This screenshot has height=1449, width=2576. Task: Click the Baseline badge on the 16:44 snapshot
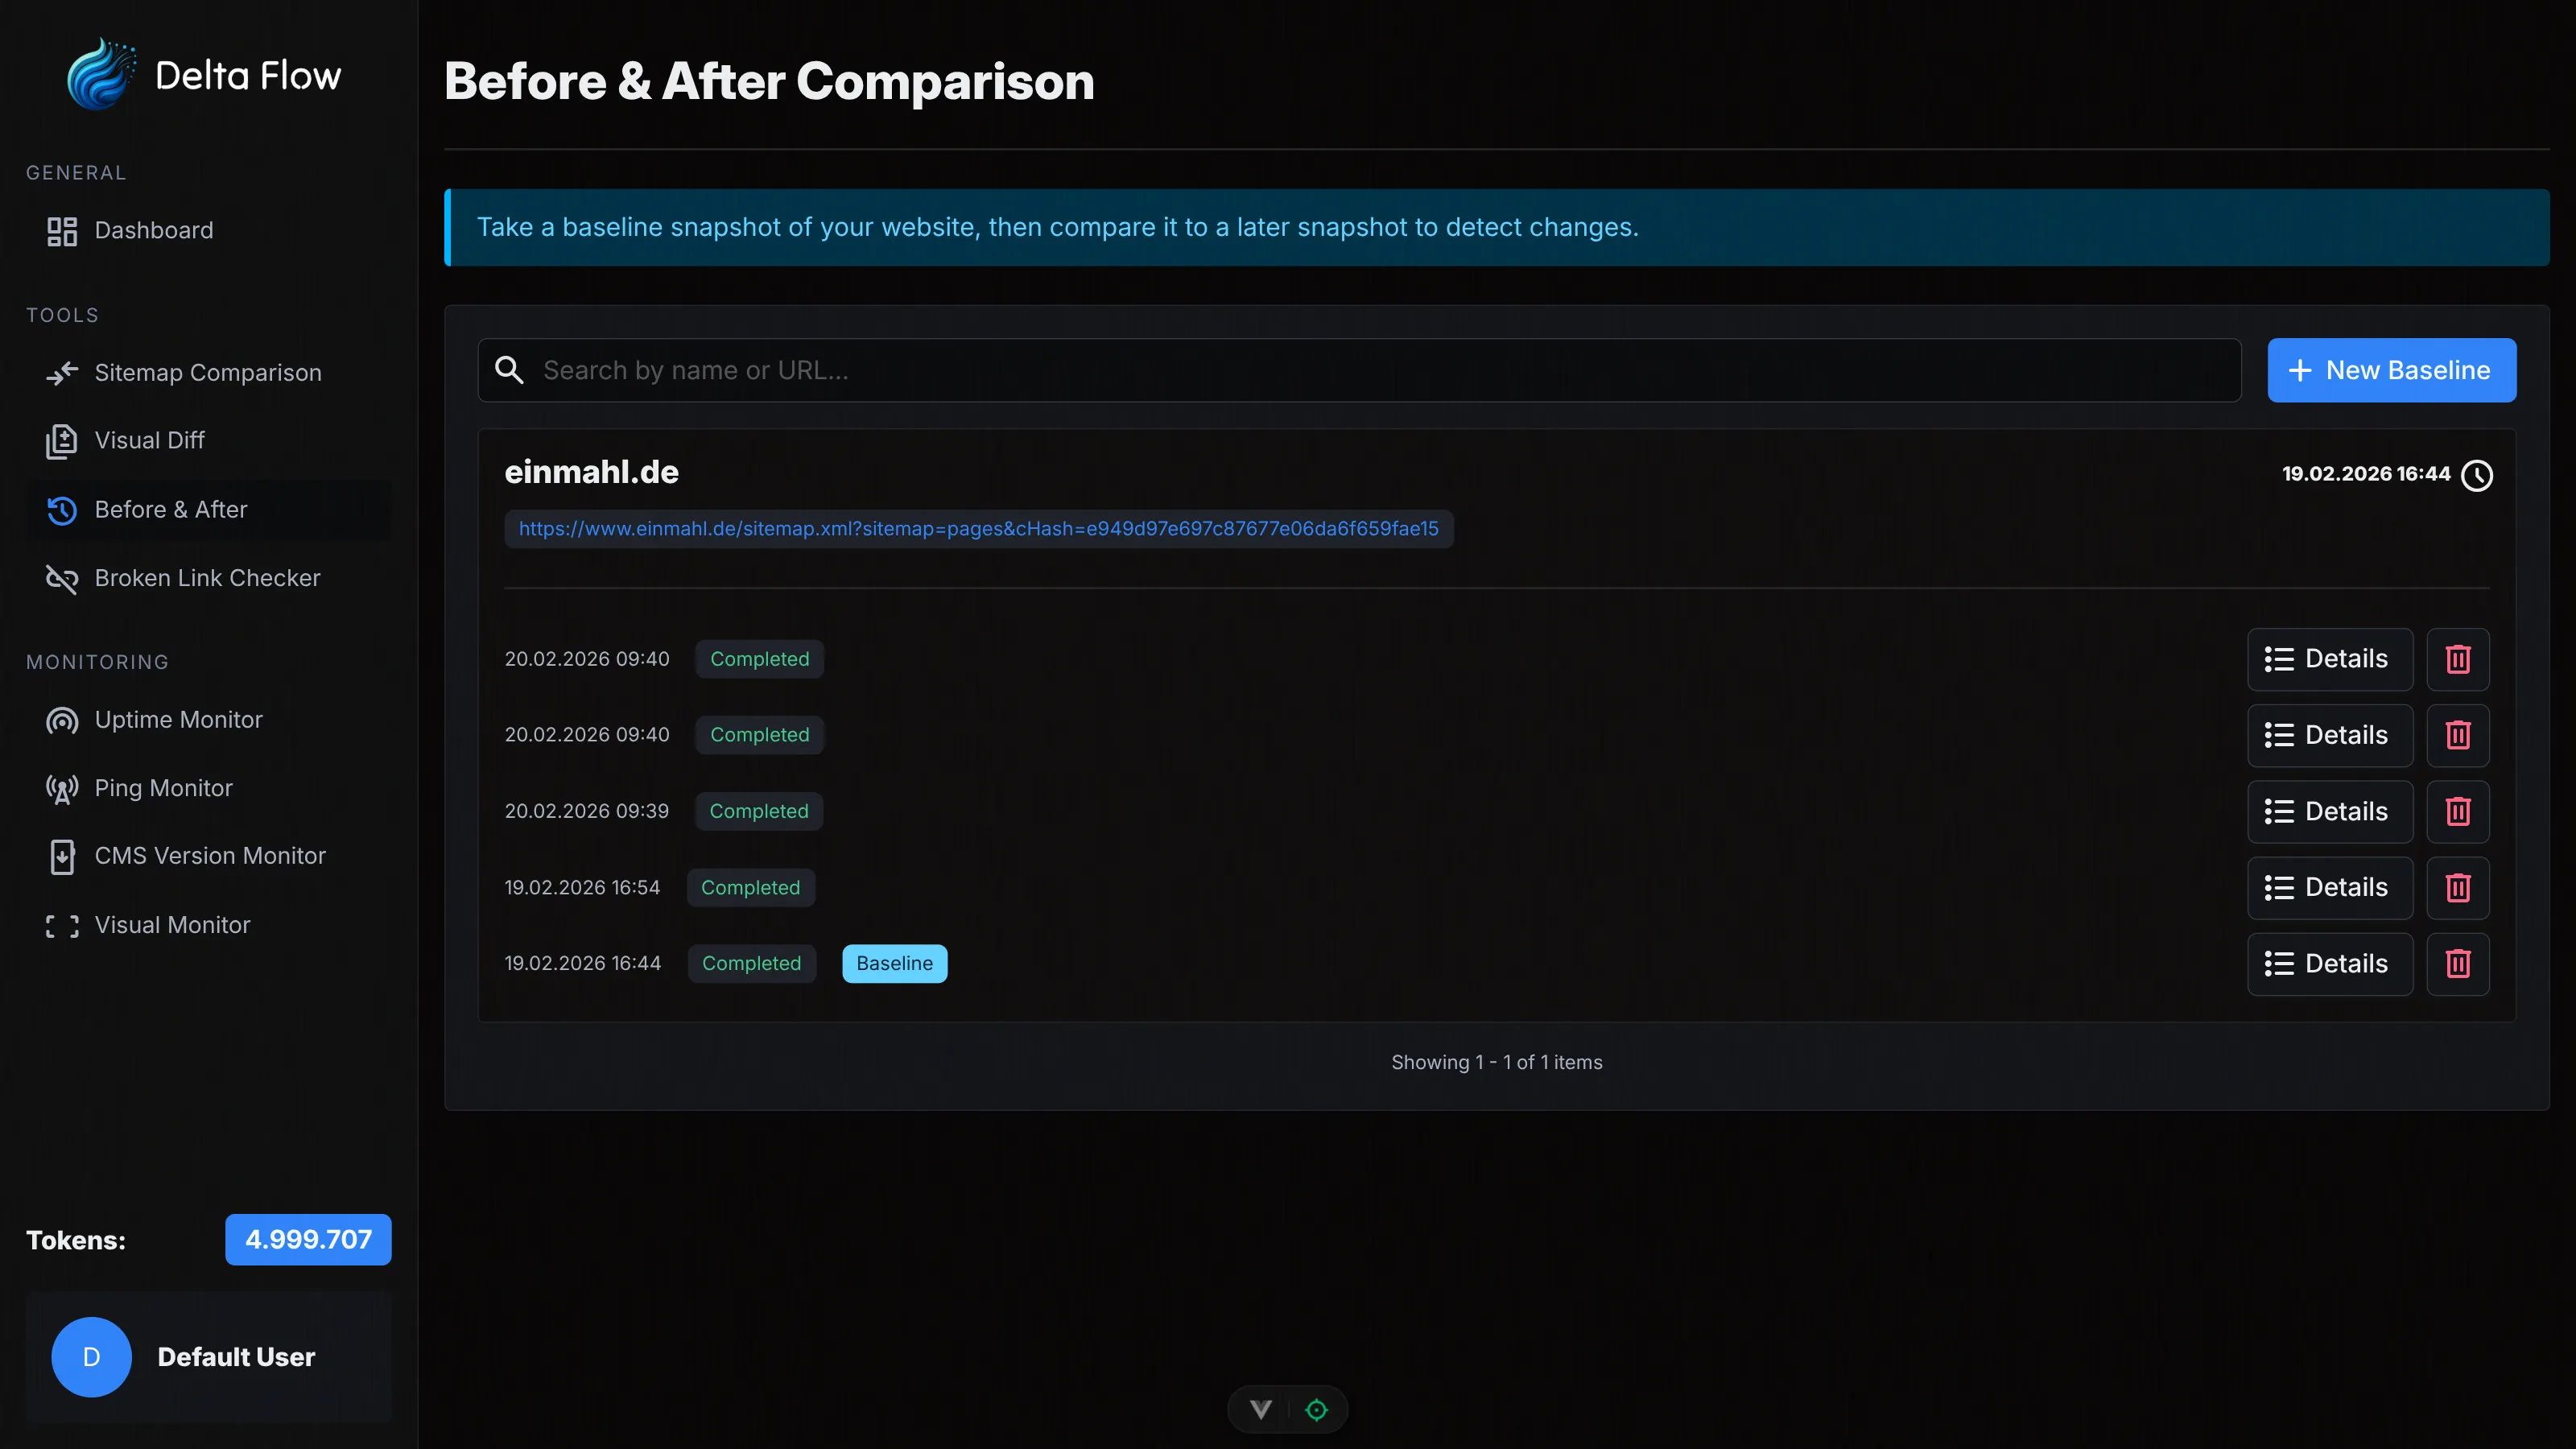[x=894, y=963]
